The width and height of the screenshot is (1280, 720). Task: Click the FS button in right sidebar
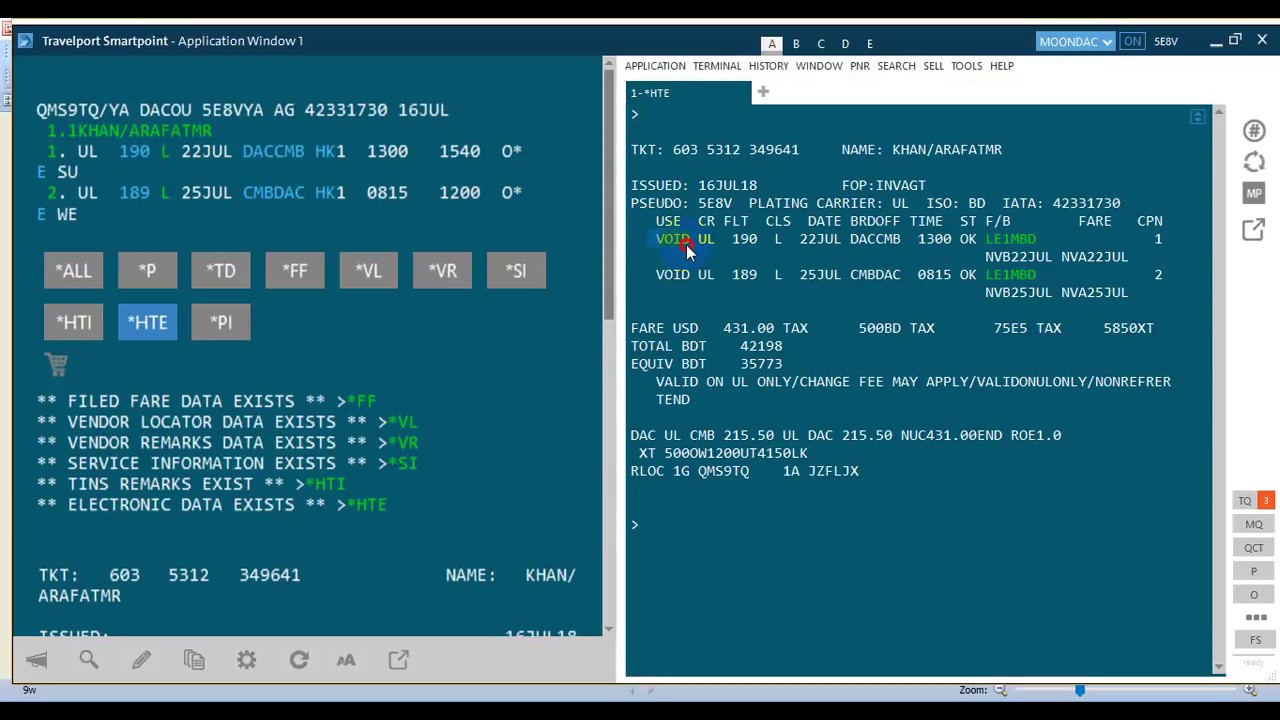click(x=1255, y=640)
